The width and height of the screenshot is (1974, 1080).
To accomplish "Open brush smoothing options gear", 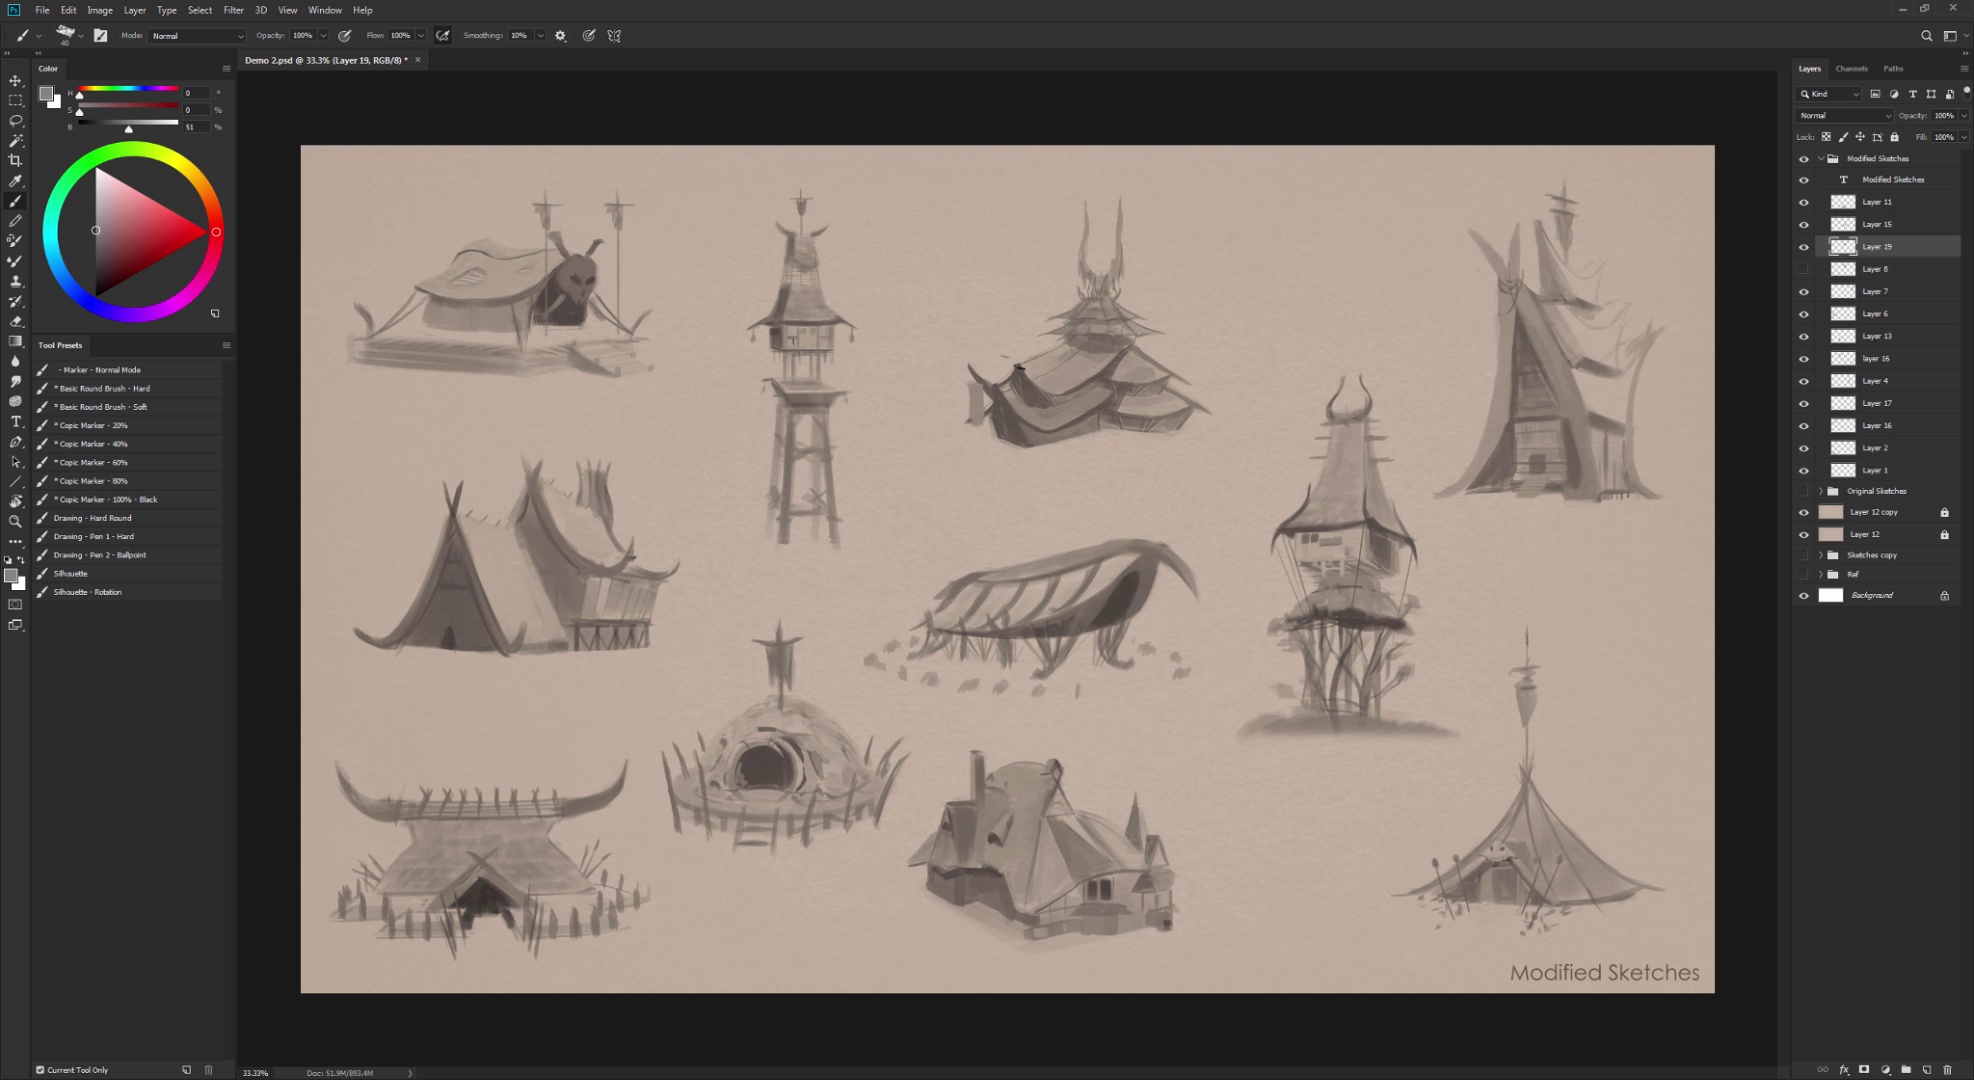I will pyautogui.click(x=560, y=36).
